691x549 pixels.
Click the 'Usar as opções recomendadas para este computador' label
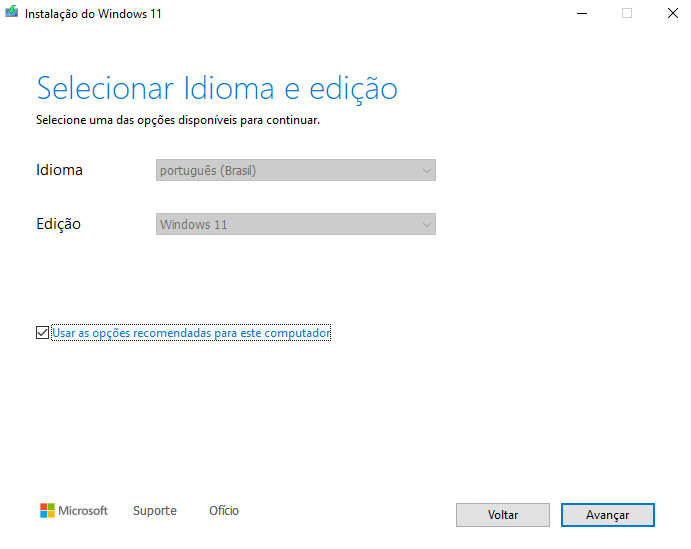pyautogui.click(x=191, y=333)
